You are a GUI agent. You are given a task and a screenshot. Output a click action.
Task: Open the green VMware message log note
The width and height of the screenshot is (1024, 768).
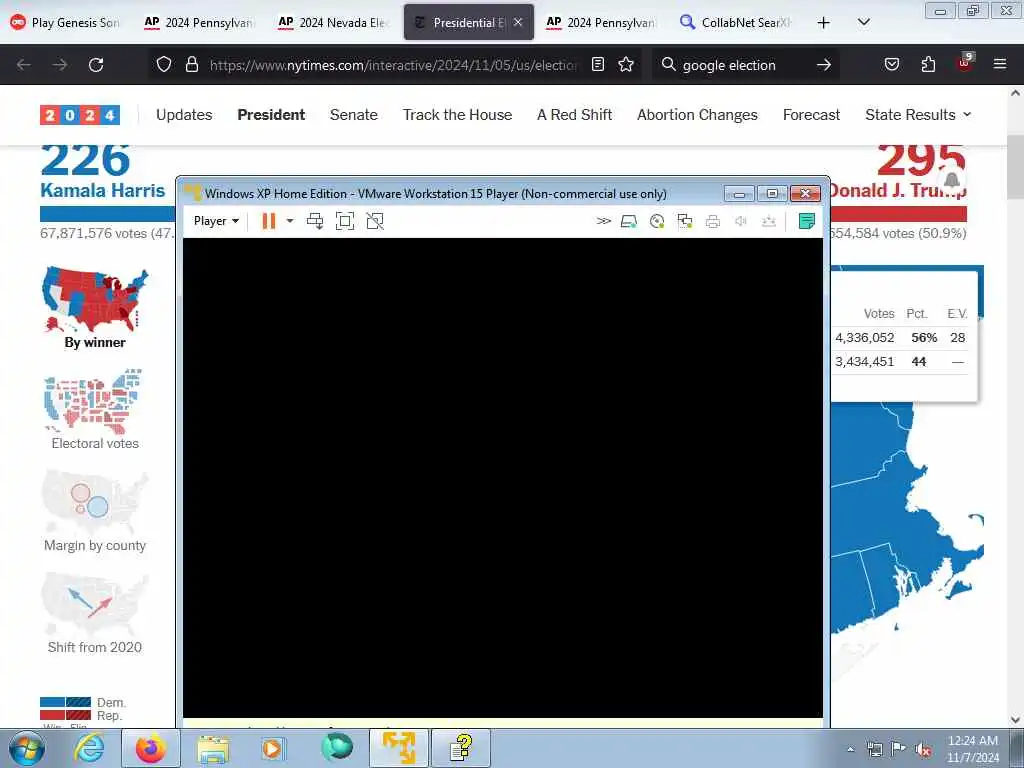point(807,221)
